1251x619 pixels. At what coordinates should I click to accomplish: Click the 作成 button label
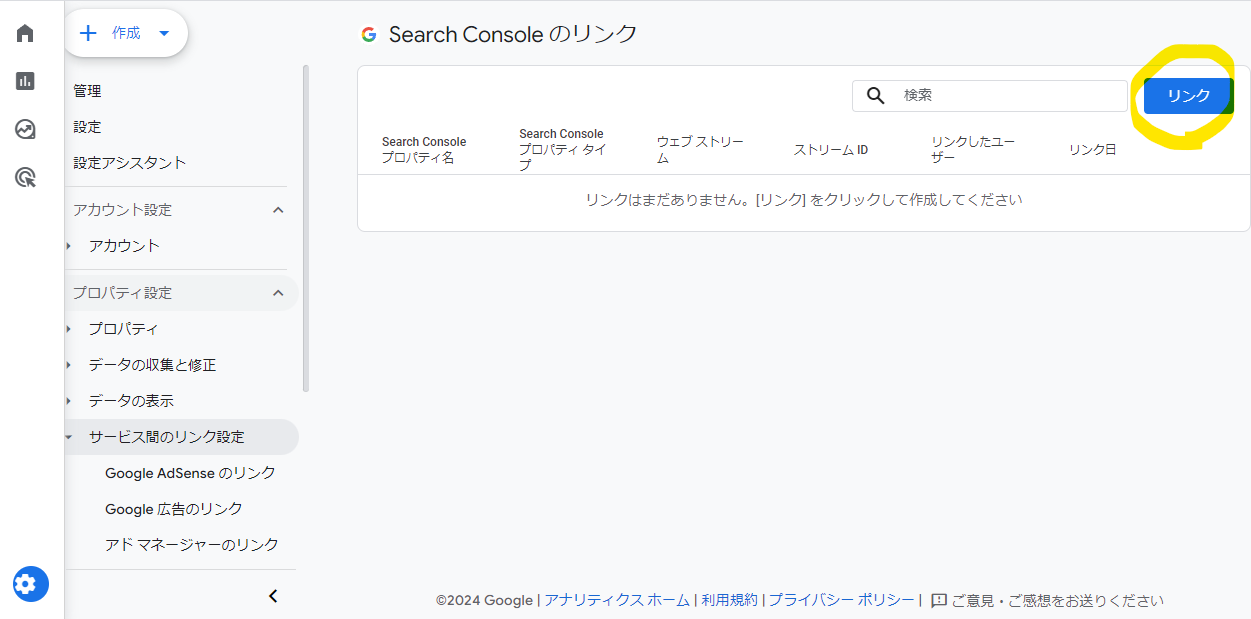click(x=126, y=33)
